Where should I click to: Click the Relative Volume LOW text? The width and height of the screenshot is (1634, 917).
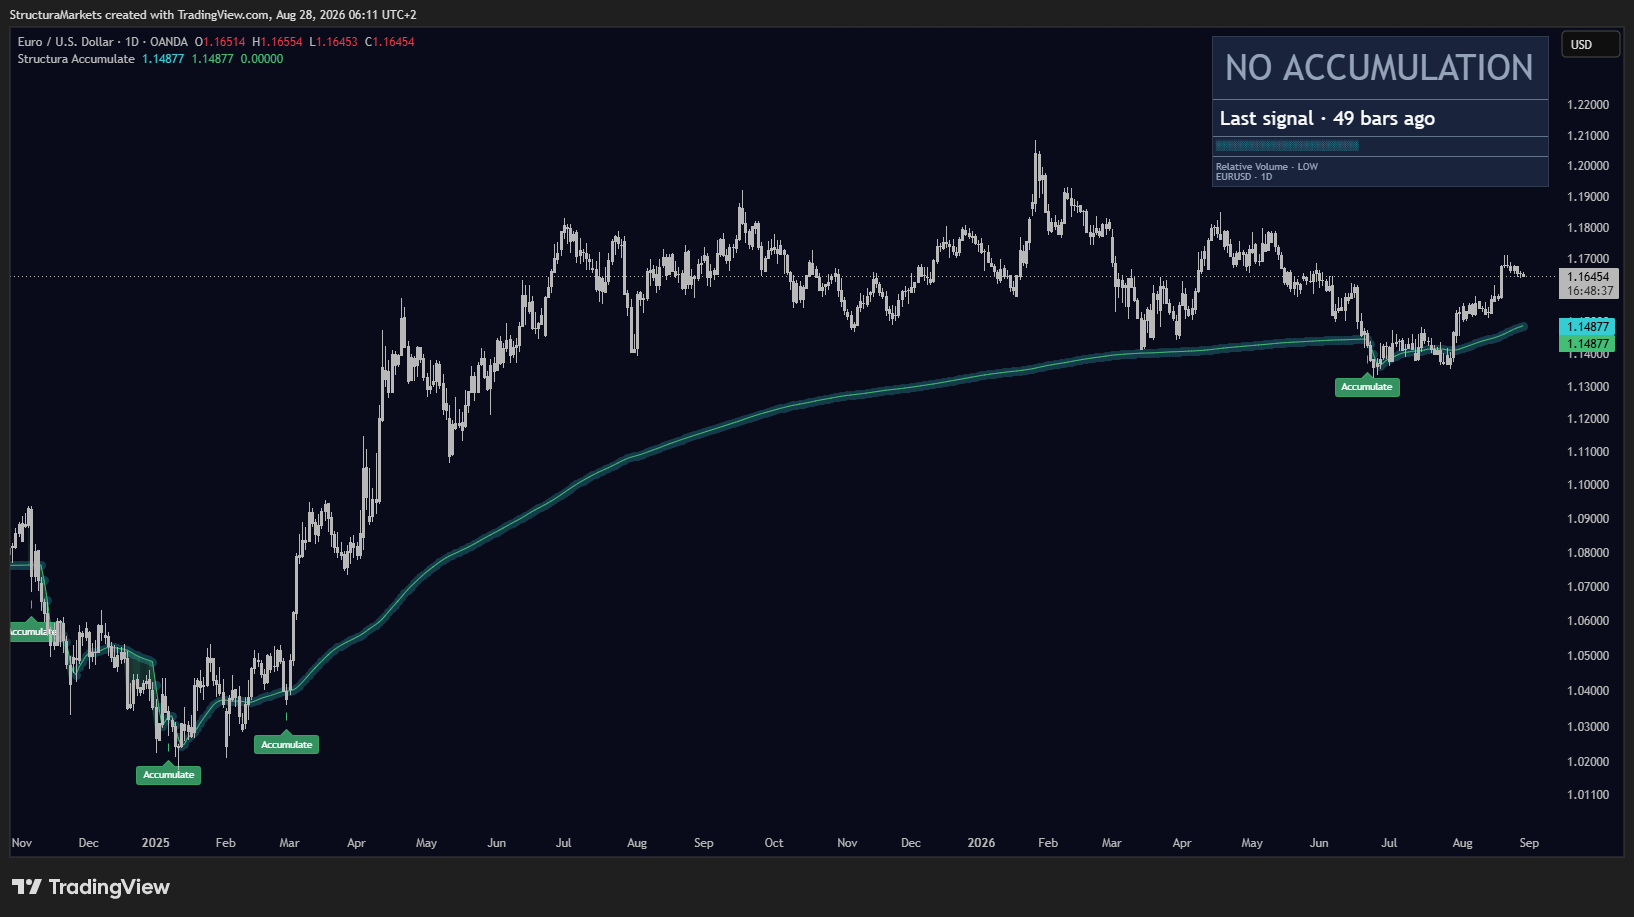tap(1267, 167)
